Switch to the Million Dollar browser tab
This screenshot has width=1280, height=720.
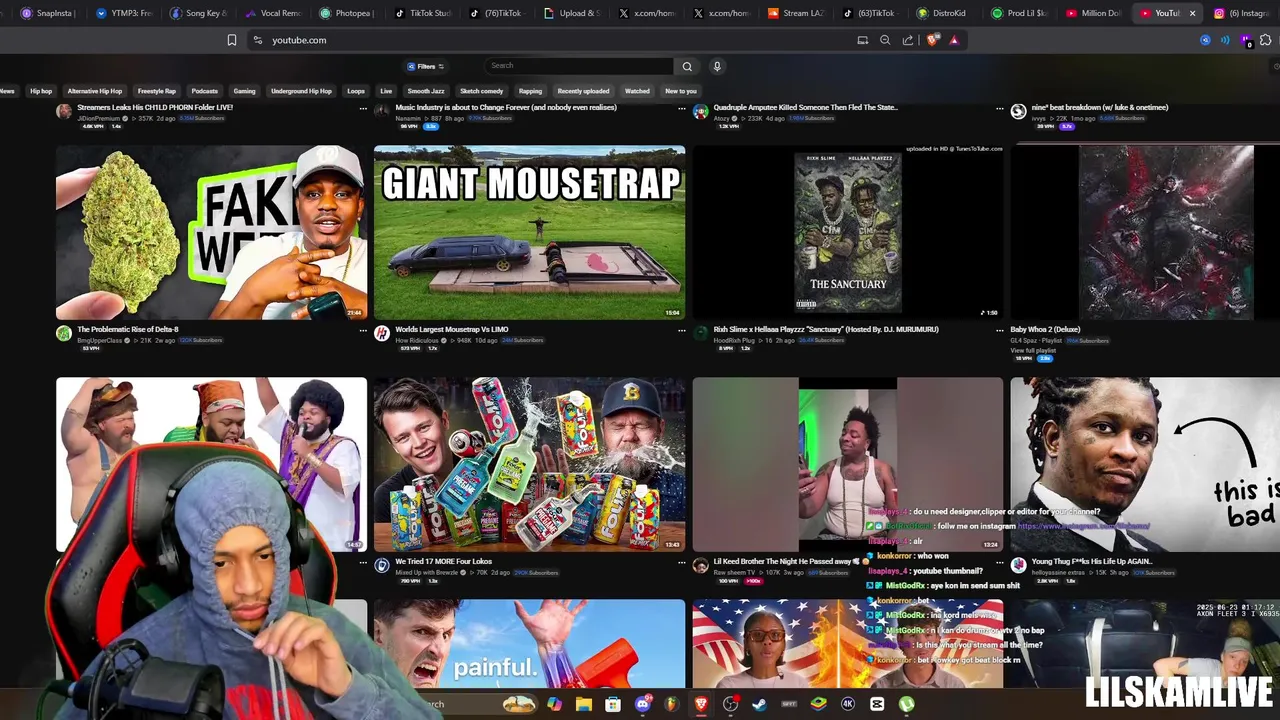tap(1092, 13)
